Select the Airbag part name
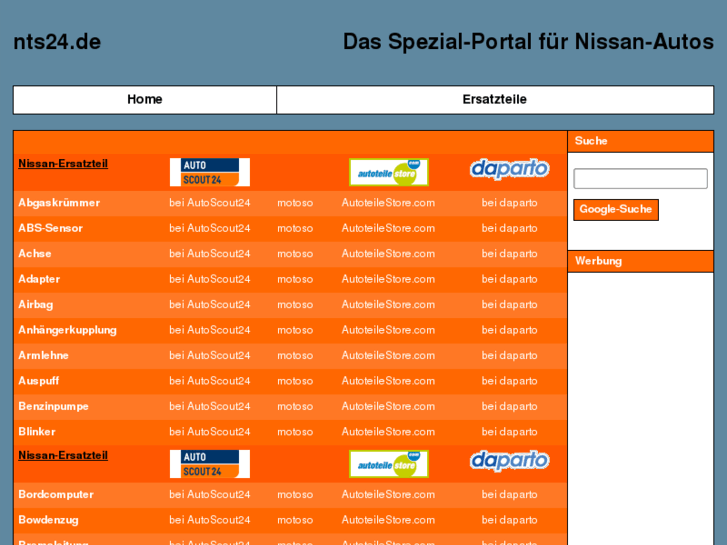The width and height of the screenshot is (727, 545). tap(36, 305)
